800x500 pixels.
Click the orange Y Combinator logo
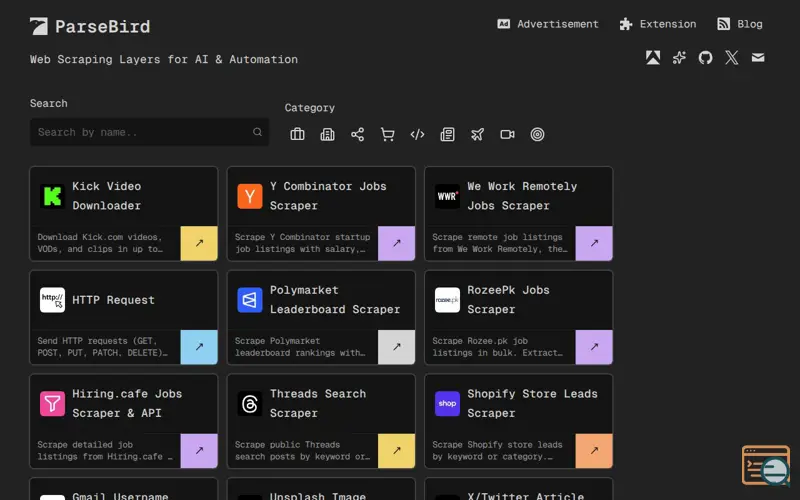(250, 196)
